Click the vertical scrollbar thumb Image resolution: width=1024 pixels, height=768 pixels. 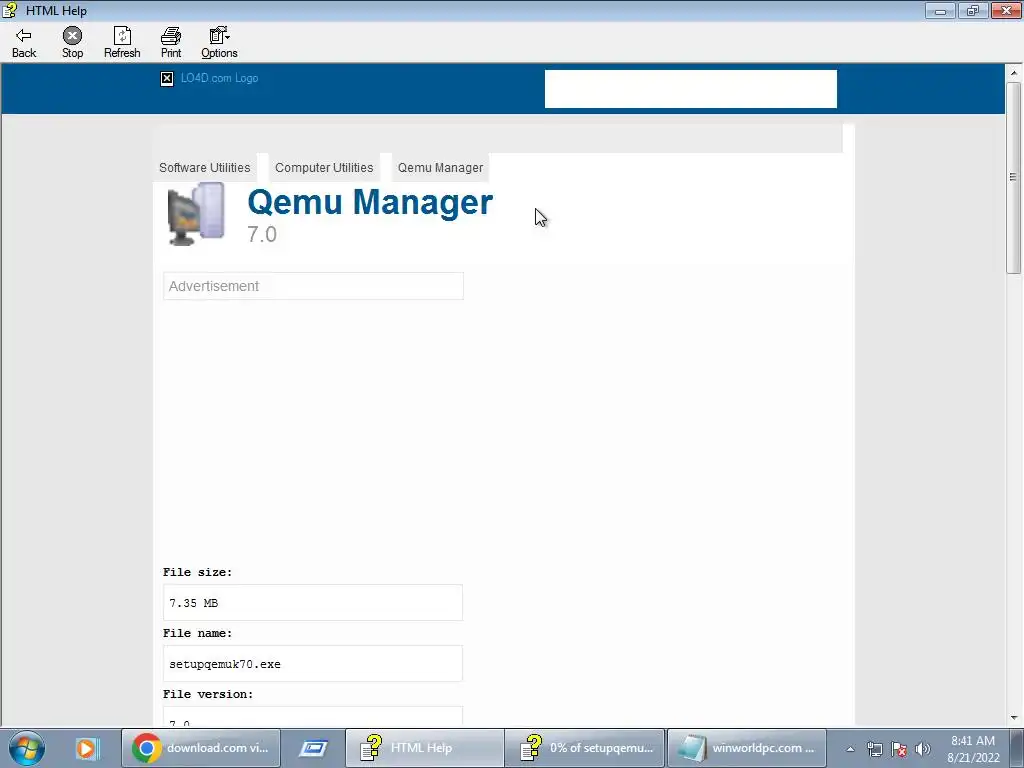pos(1014,178)
